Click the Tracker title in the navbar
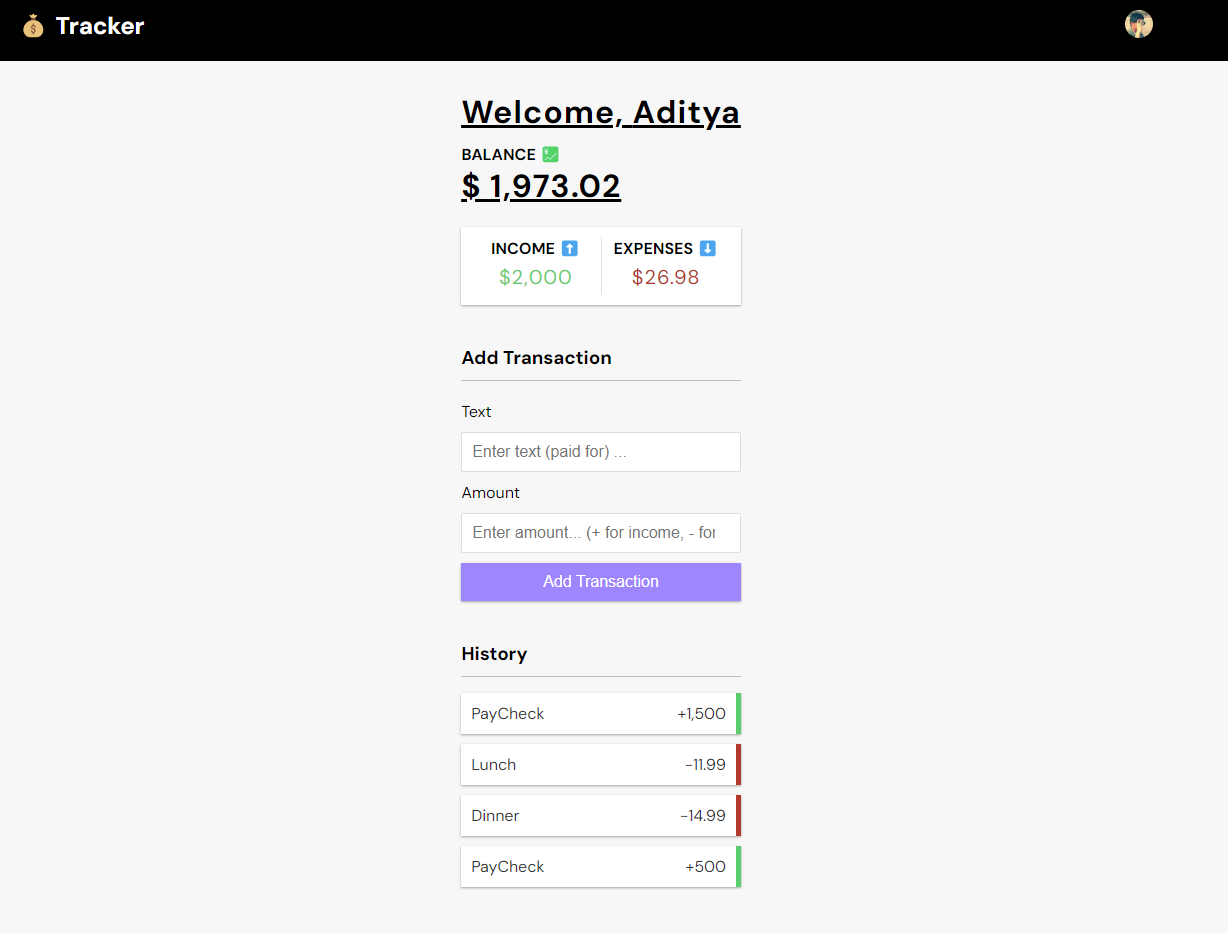Screen dimensions: 1228x933 (x=101, y=25)
